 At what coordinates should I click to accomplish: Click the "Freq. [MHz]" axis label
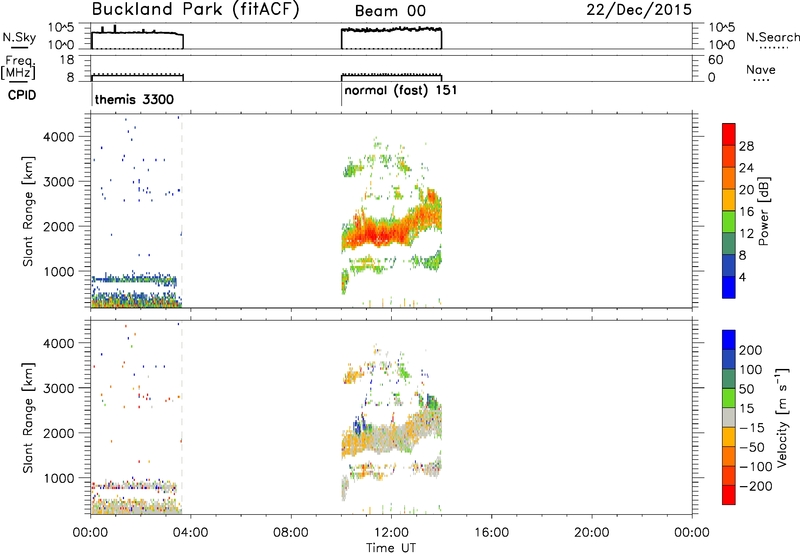click(x=18, y=67)
